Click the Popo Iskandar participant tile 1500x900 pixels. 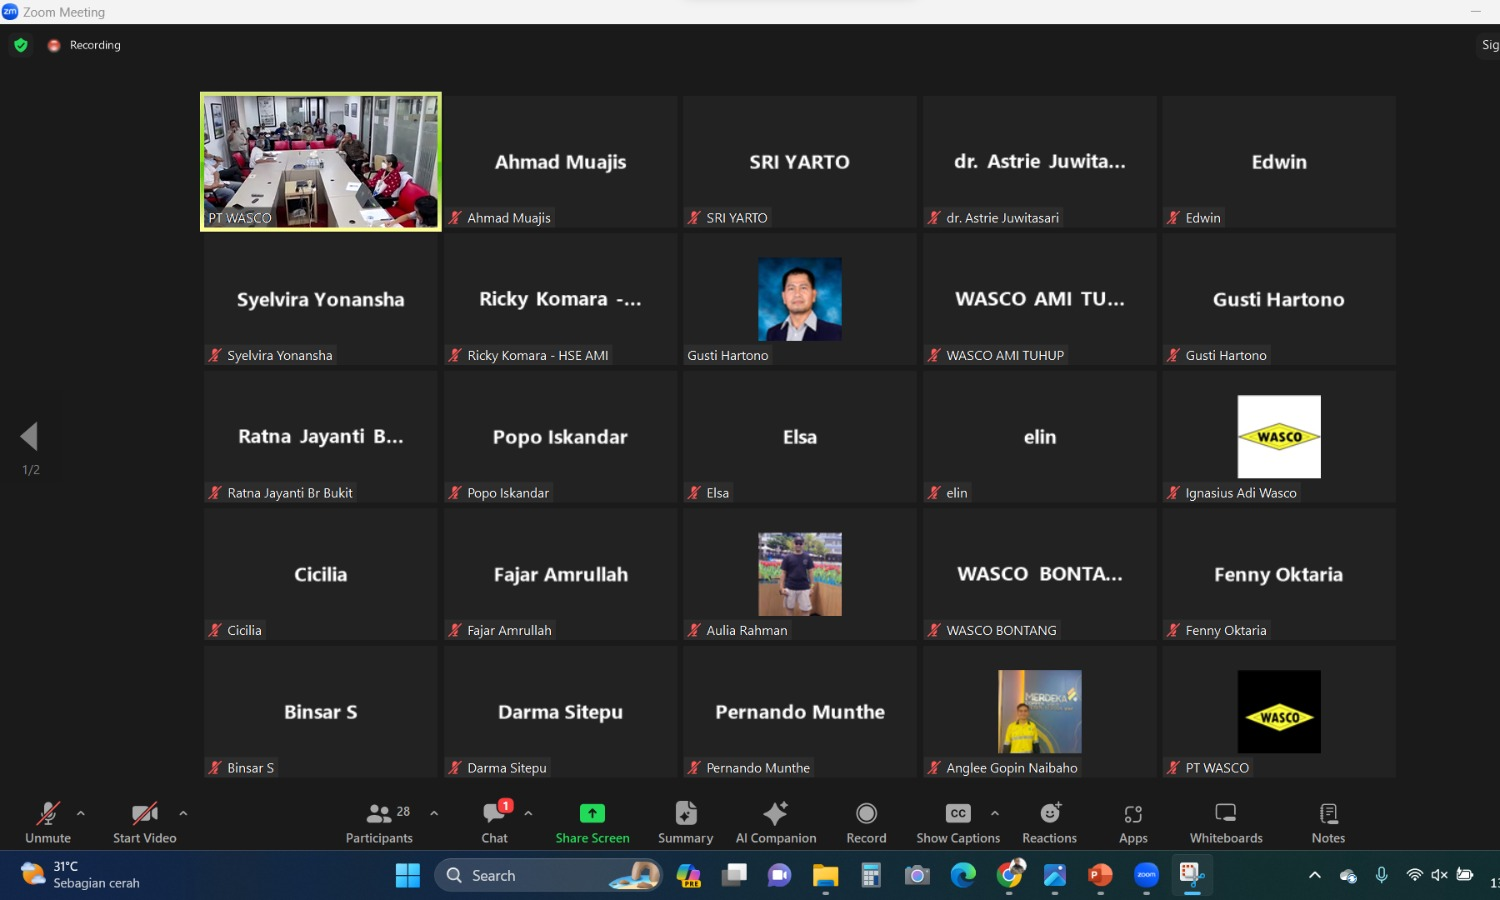pyautogui.click(x=561, y=437)
